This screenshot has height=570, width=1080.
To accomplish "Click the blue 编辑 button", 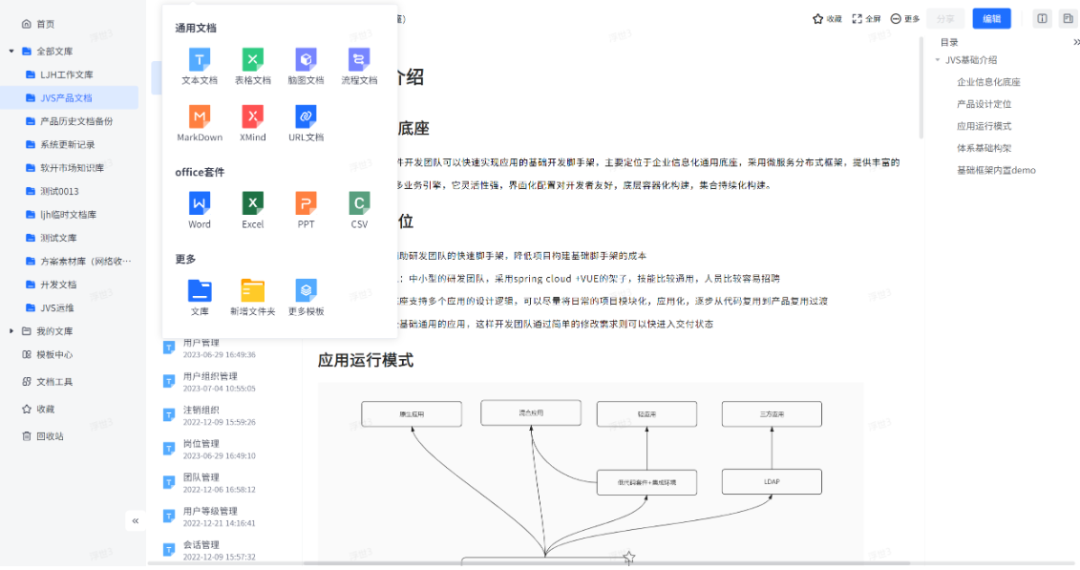I will 991,19.
